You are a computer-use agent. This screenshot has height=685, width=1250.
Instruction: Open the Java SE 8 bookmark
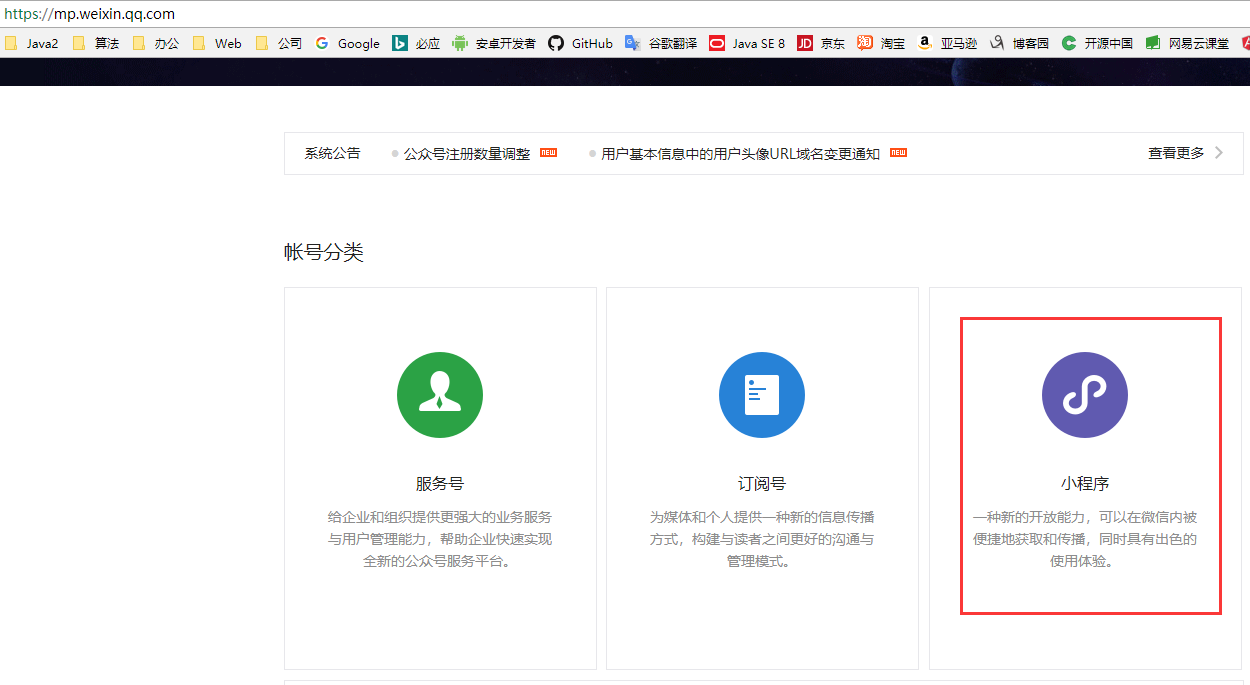[x=747, y=43]
